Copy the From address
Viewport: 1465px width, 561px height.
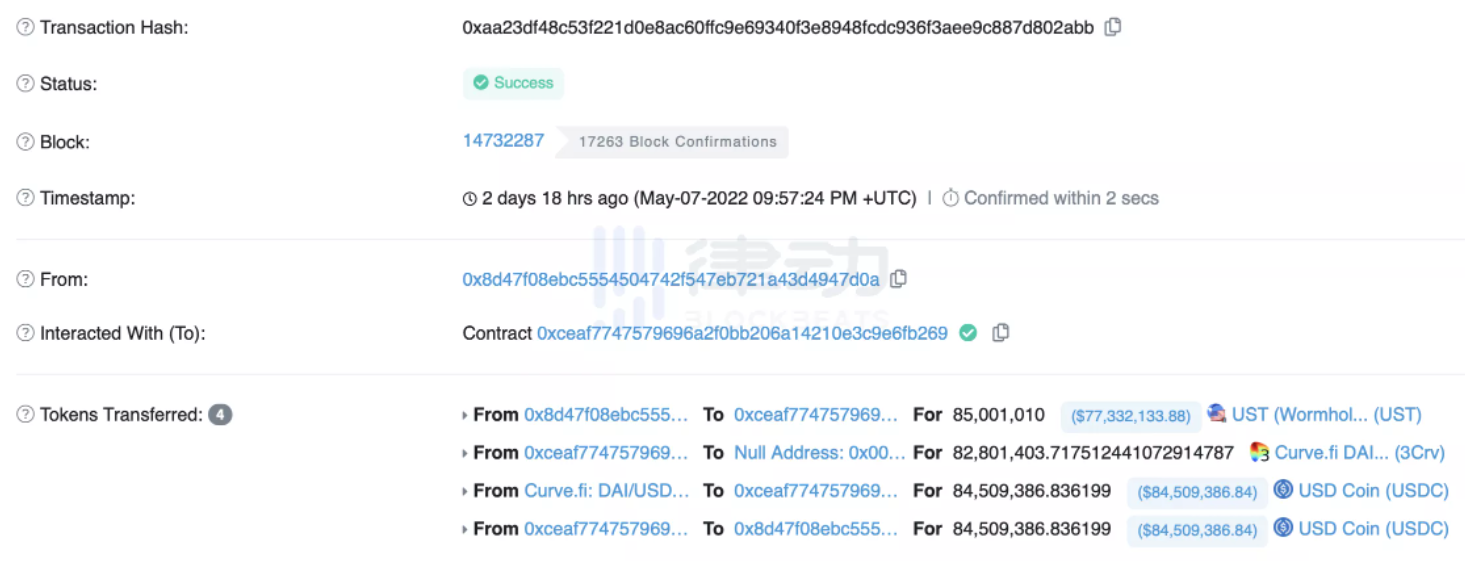click(x=898, y=280)
